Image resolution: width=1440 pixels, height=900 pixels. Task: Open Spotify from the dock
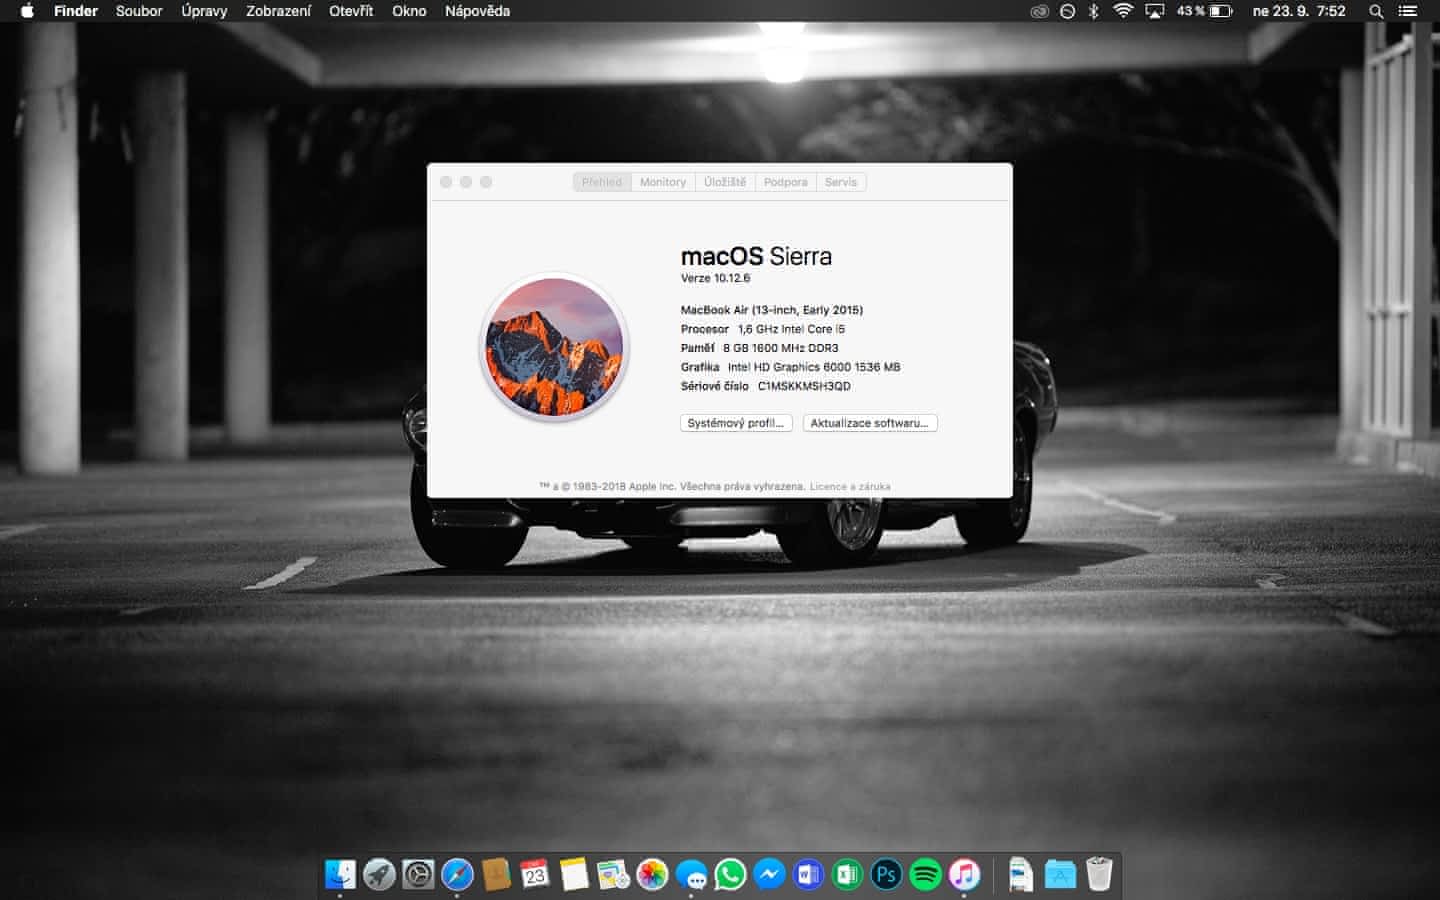point(925,875)
